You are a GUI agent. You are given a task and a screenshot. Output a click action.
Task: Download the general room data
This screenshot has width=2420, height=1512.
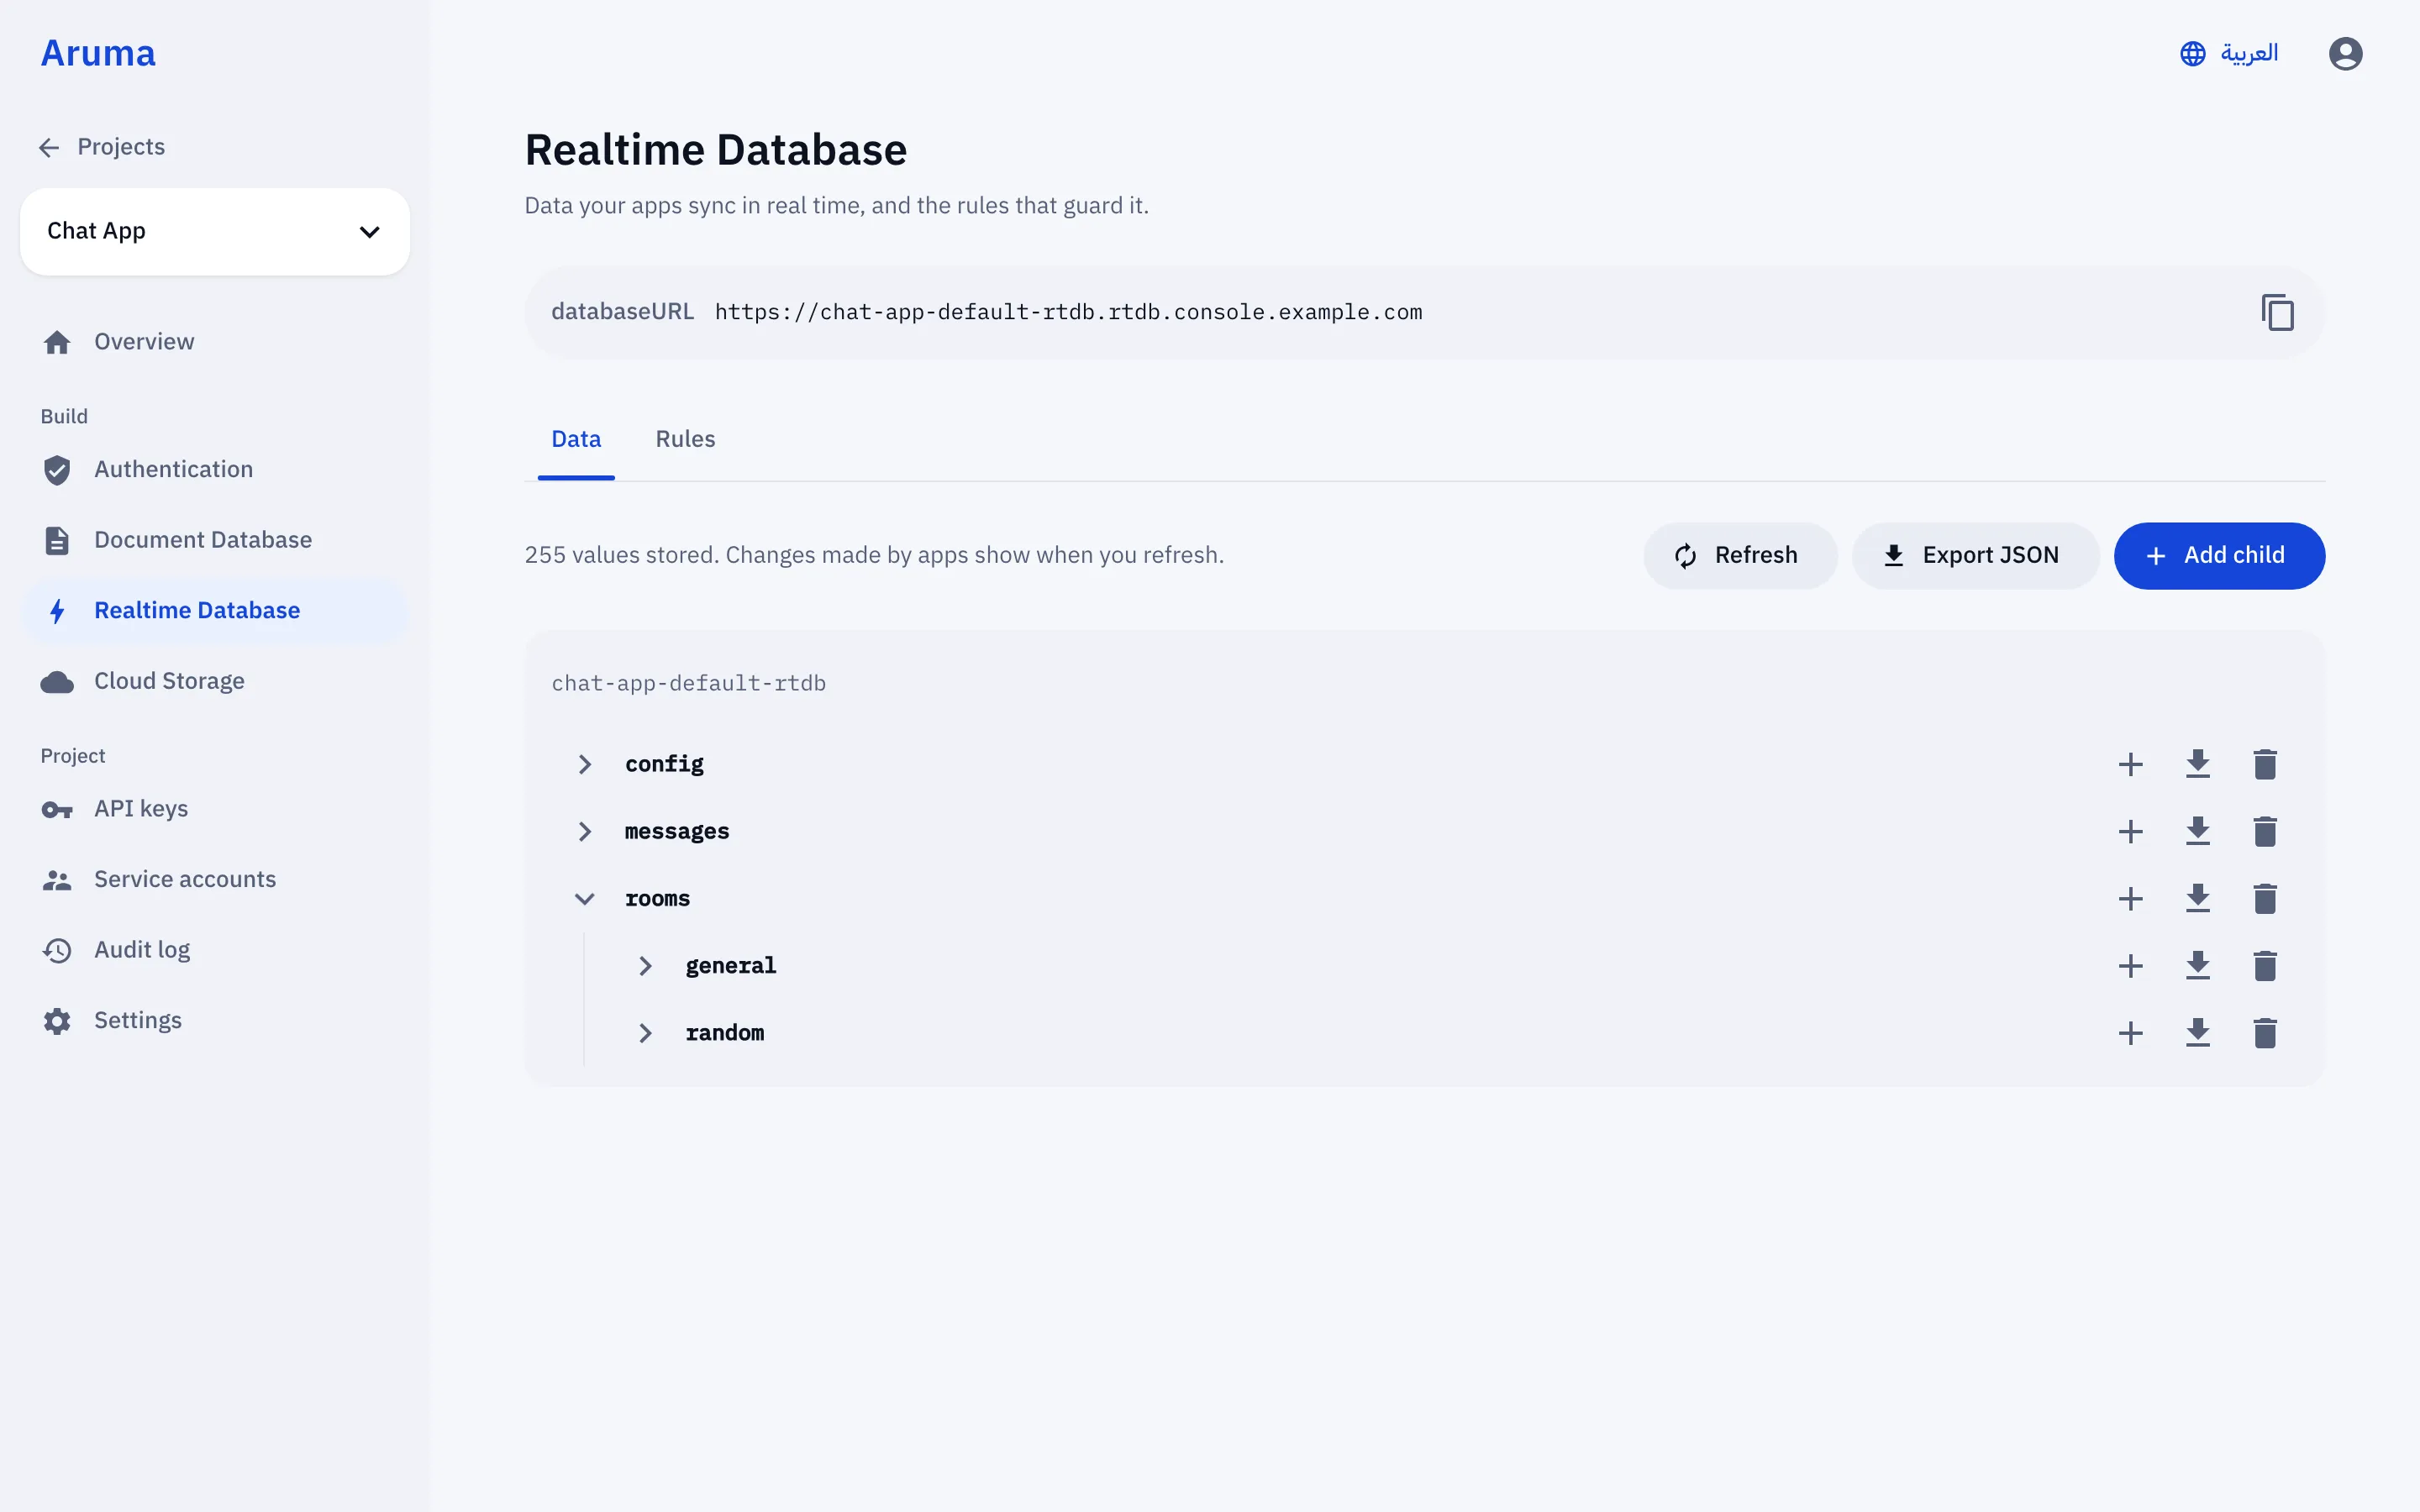pyautogui.click(x=2197, y=966)
